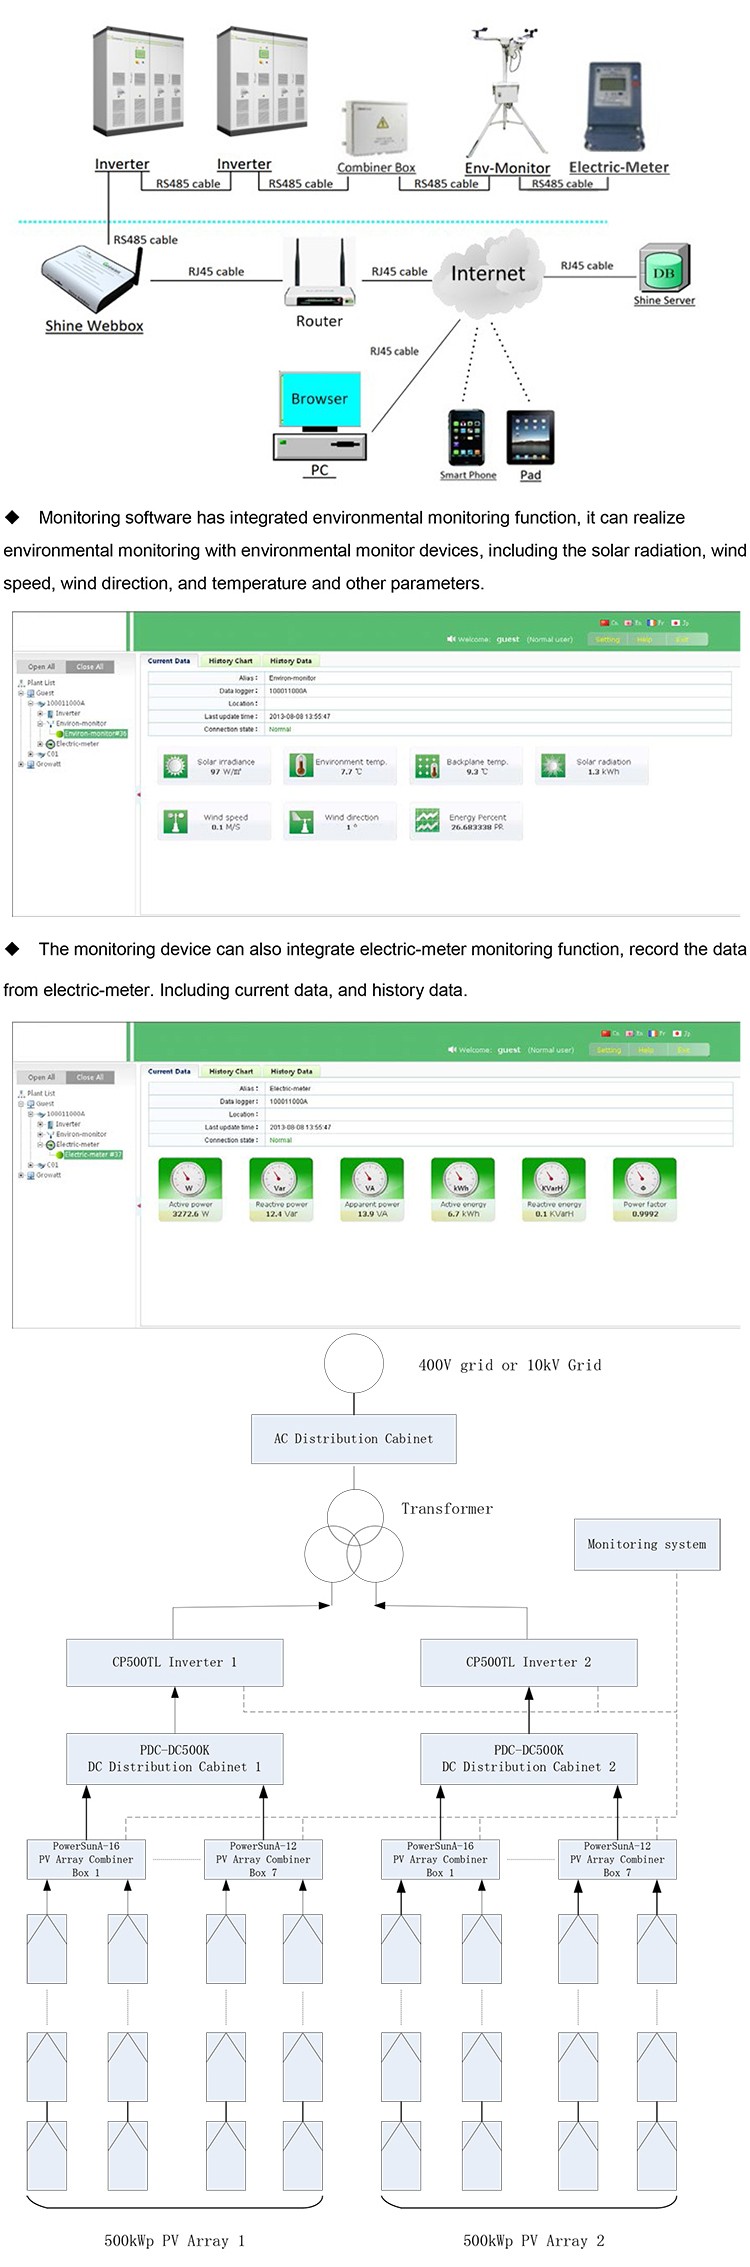Click the Wind speed icon

point(176,821)
